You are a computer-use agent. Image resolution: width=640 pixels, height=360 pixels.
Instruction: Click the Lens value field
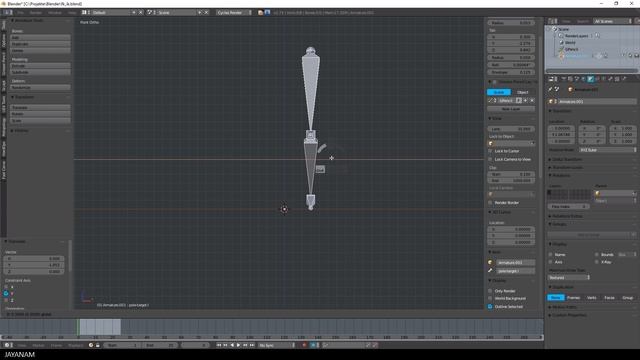click(511, 129)
